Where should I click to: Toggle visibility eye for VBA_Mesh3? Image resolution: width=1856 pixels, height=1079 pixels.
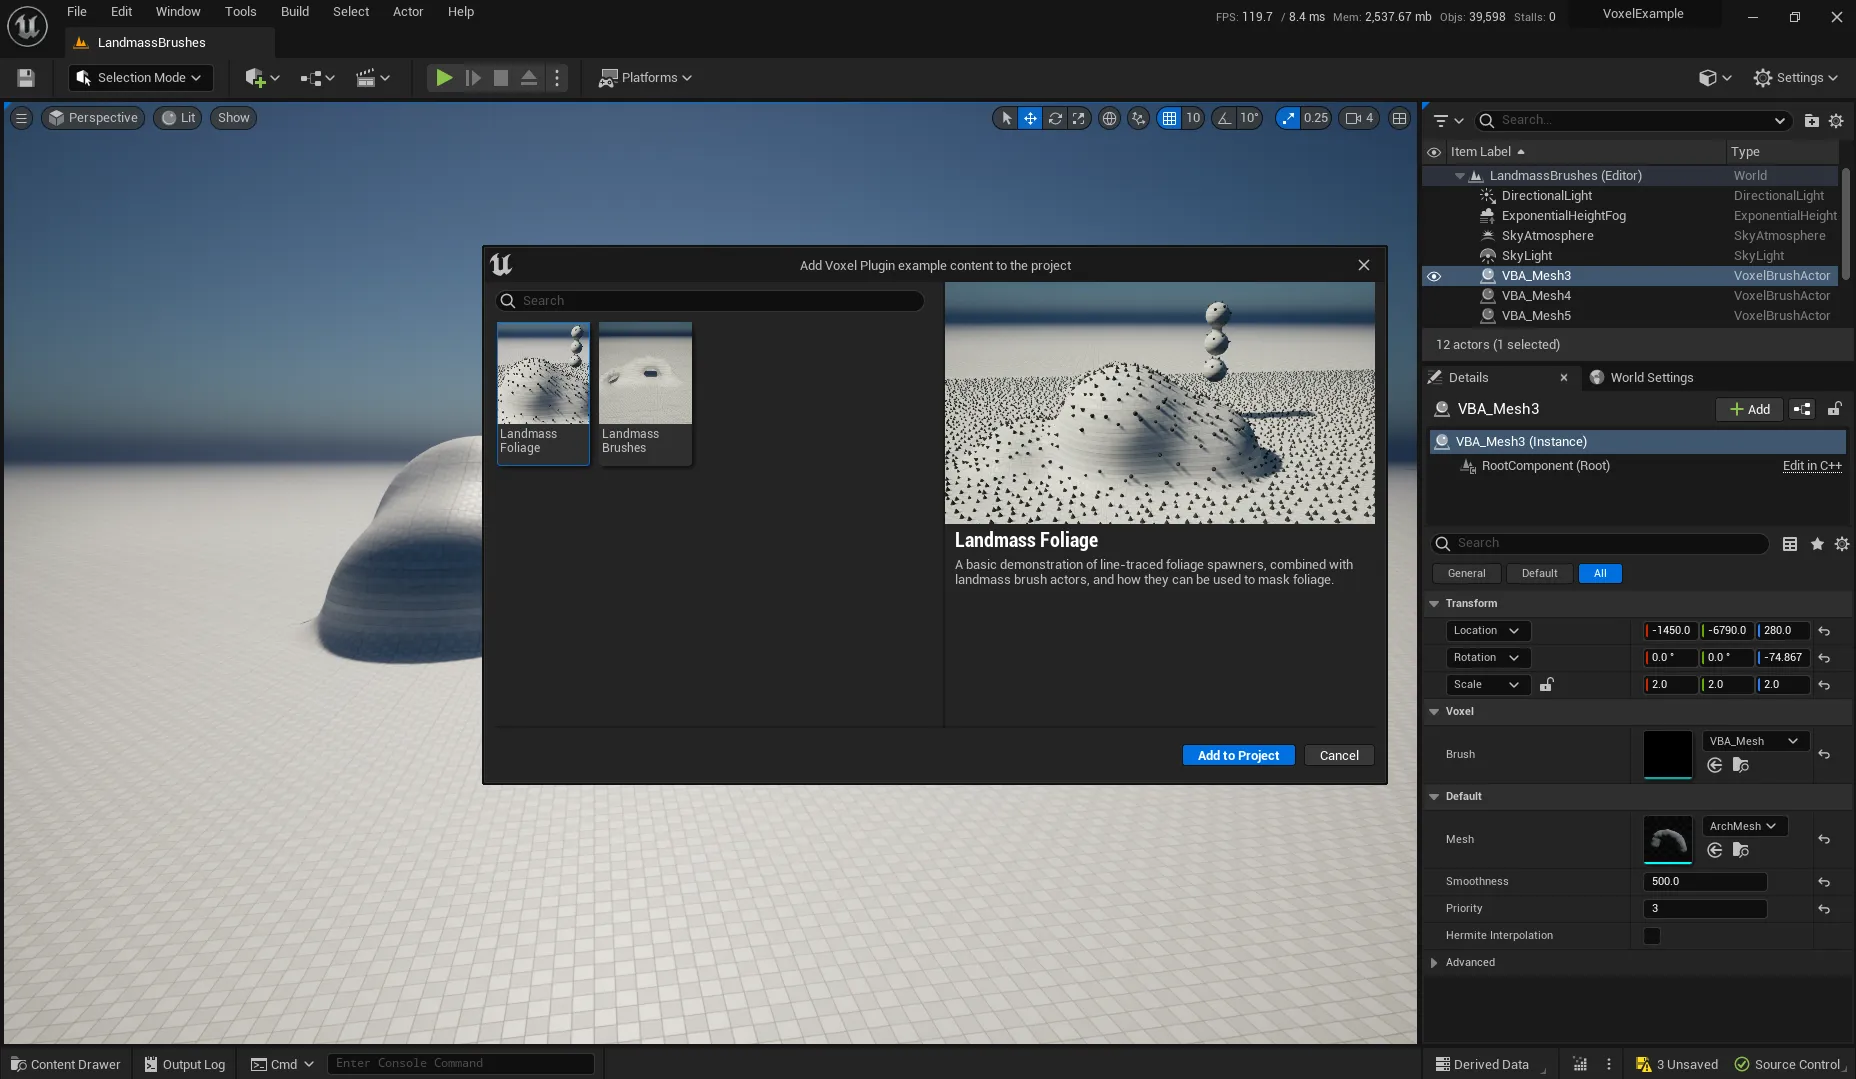click(1433, 276)
